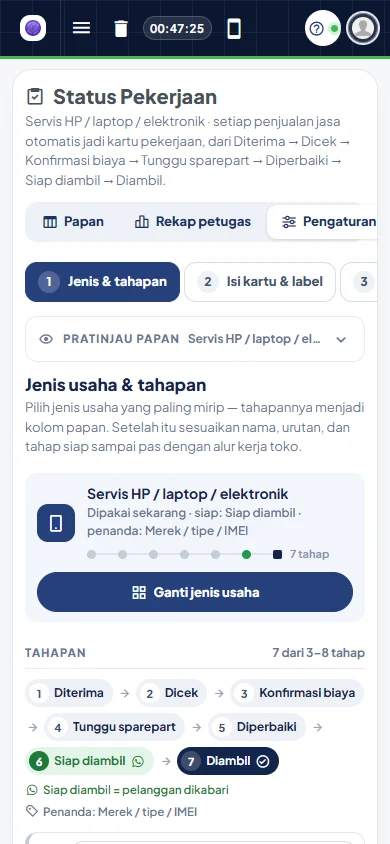Viewport: 390px width, 844px height.
Task: Switch to the Rekap petugas tab
Action: [192, 222]
